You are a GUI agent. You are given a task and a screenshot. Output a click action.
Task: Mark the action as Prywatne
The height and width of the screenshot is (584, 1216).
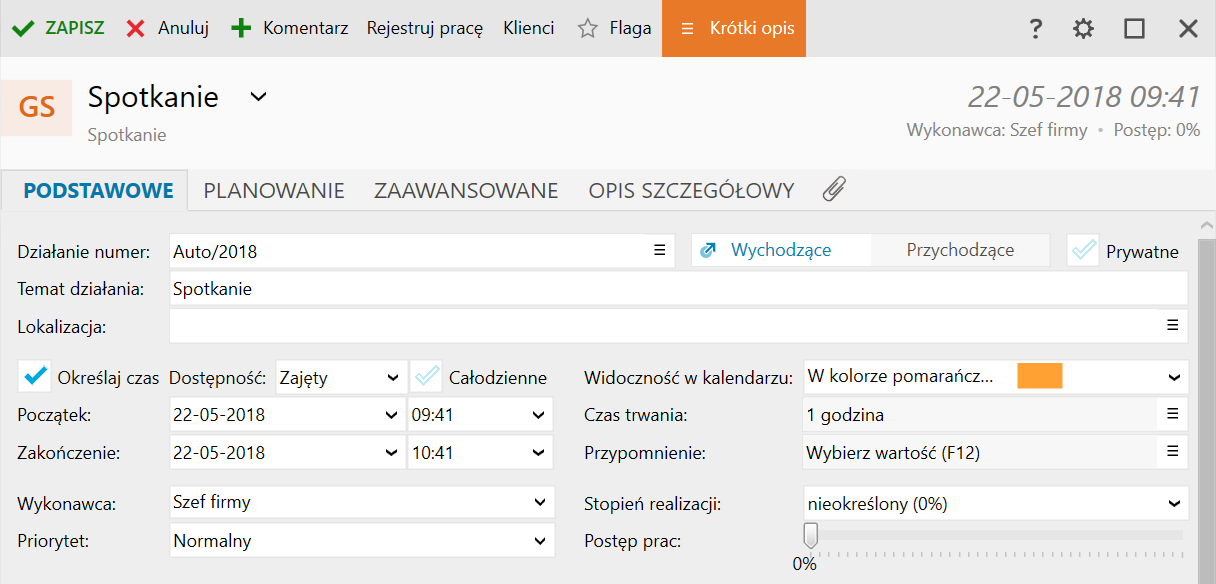(1083, 251)
